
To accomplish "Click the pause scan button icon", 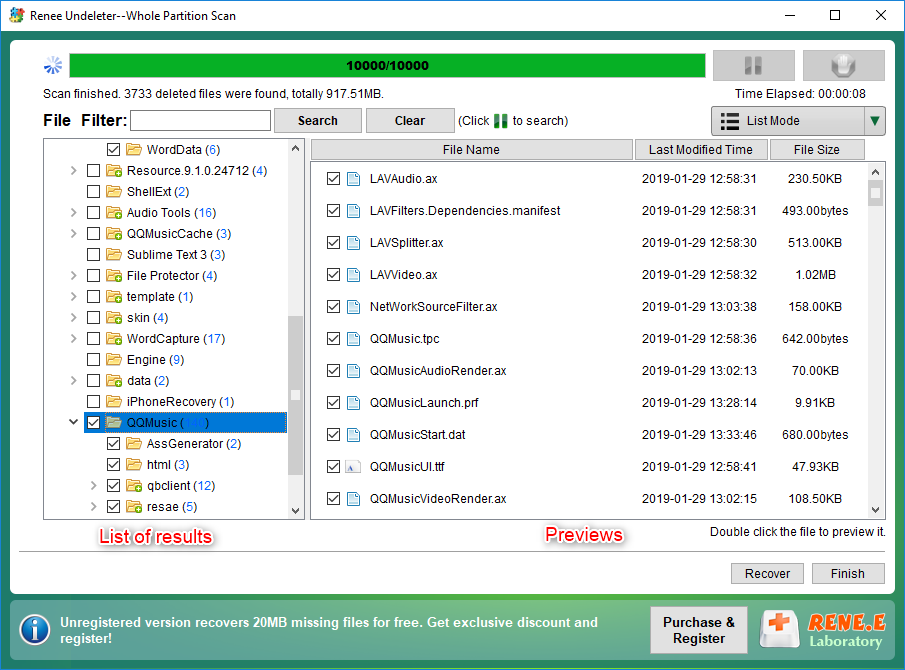I will pyautogui.click(x=753, y=66).
